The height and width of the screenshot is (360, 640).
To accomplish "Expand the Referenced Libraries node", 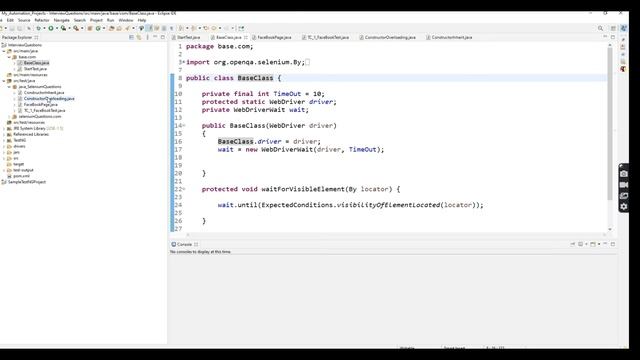I will click(4, 134).
